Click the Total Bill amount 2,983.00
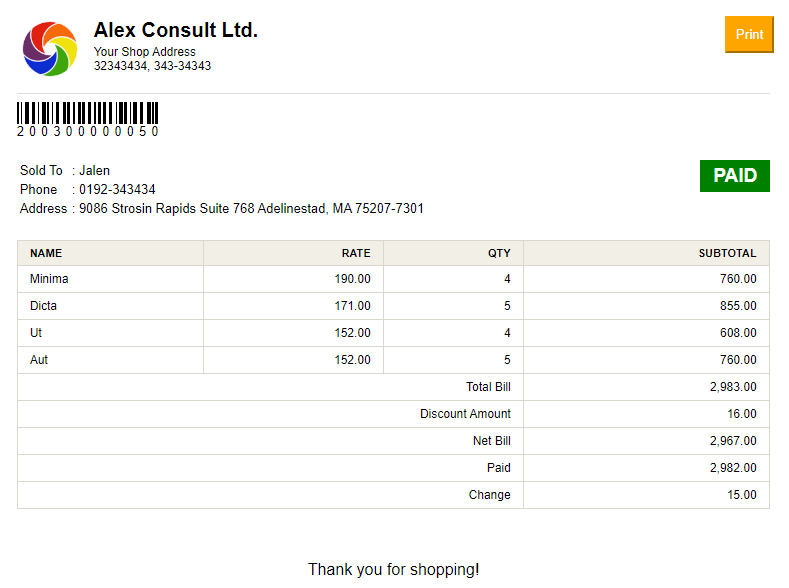 733,387
